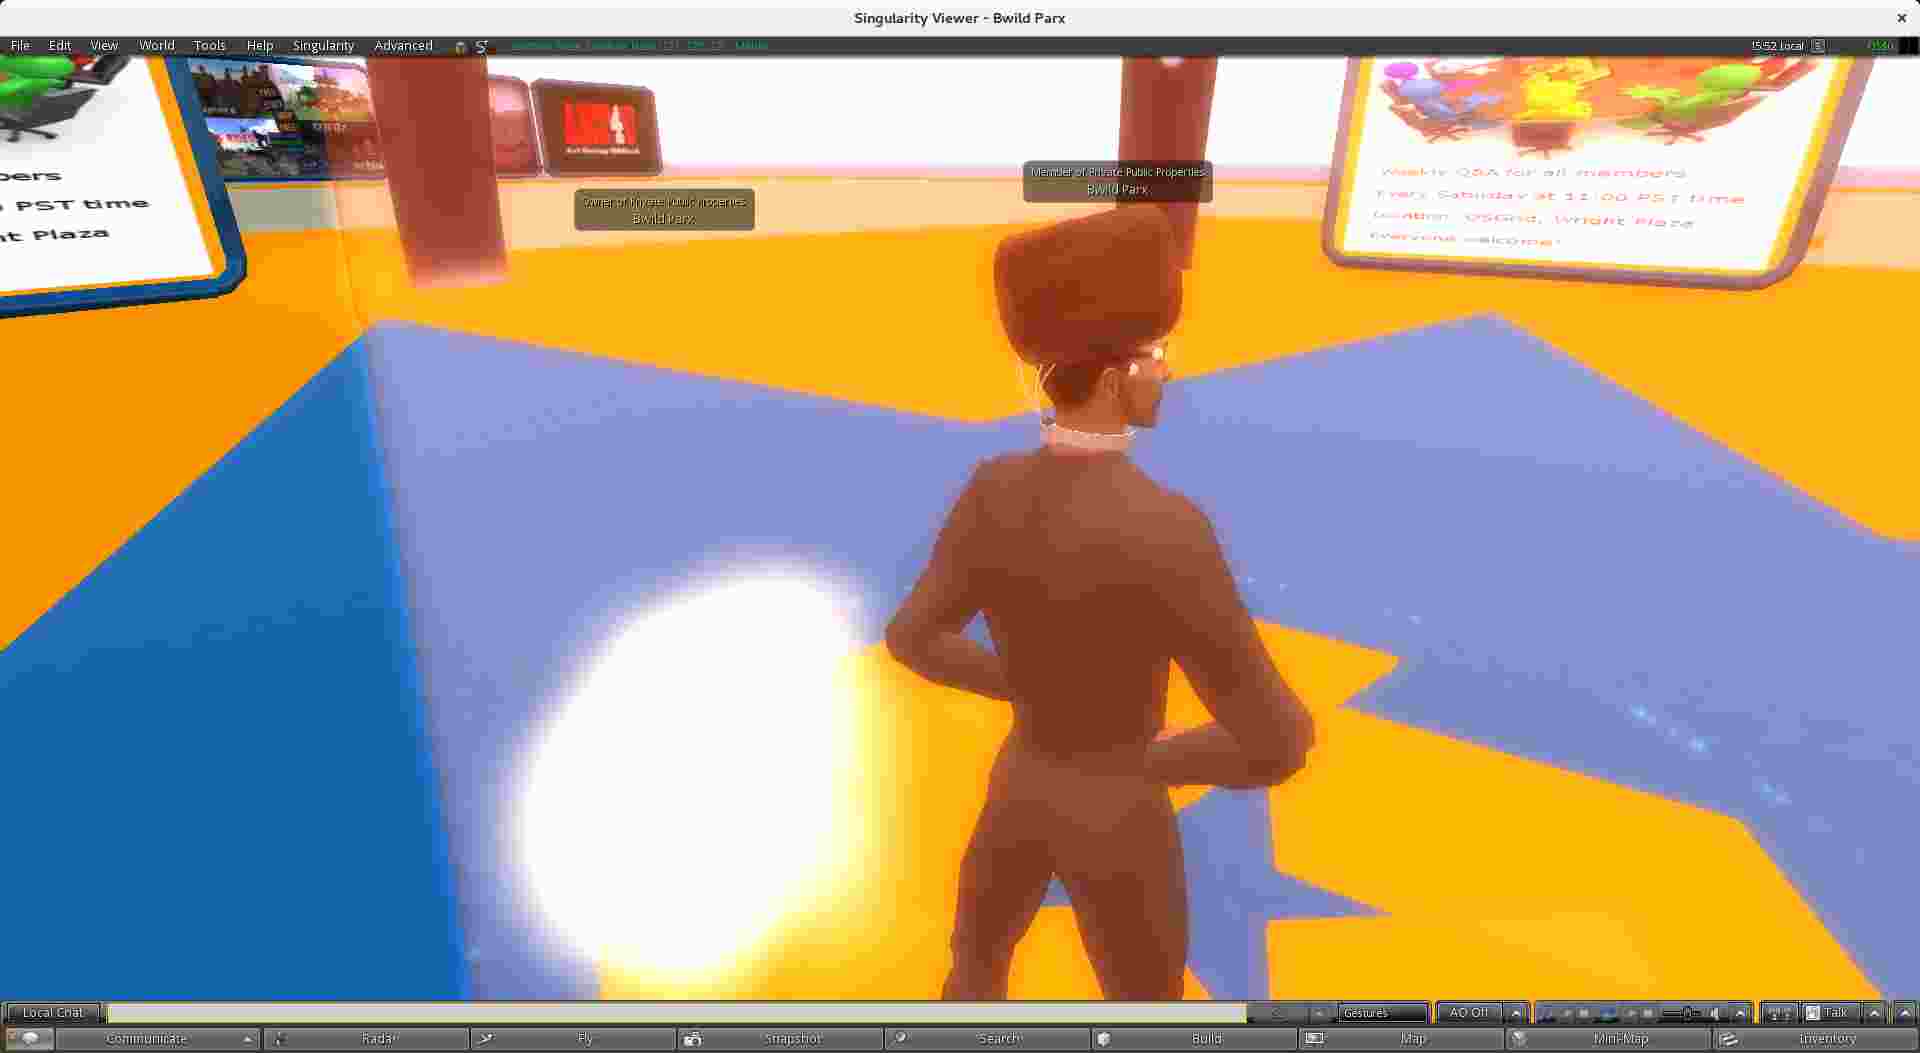Expand the media controls arrow

pyautogui.click(x=1740, y=1013)
